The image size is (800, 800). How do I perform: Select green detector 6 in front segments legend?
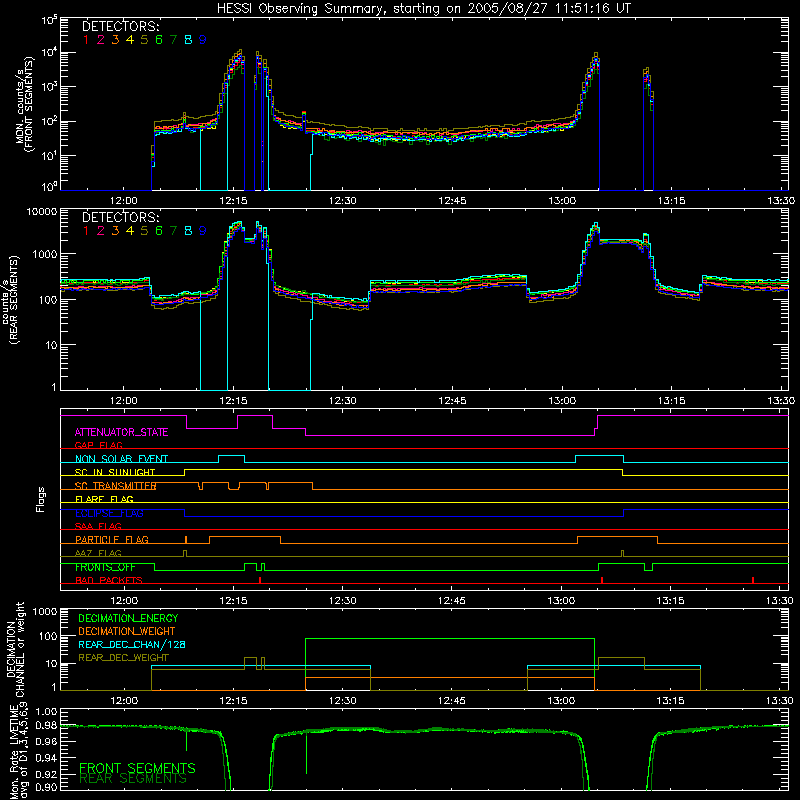(159, 40)
